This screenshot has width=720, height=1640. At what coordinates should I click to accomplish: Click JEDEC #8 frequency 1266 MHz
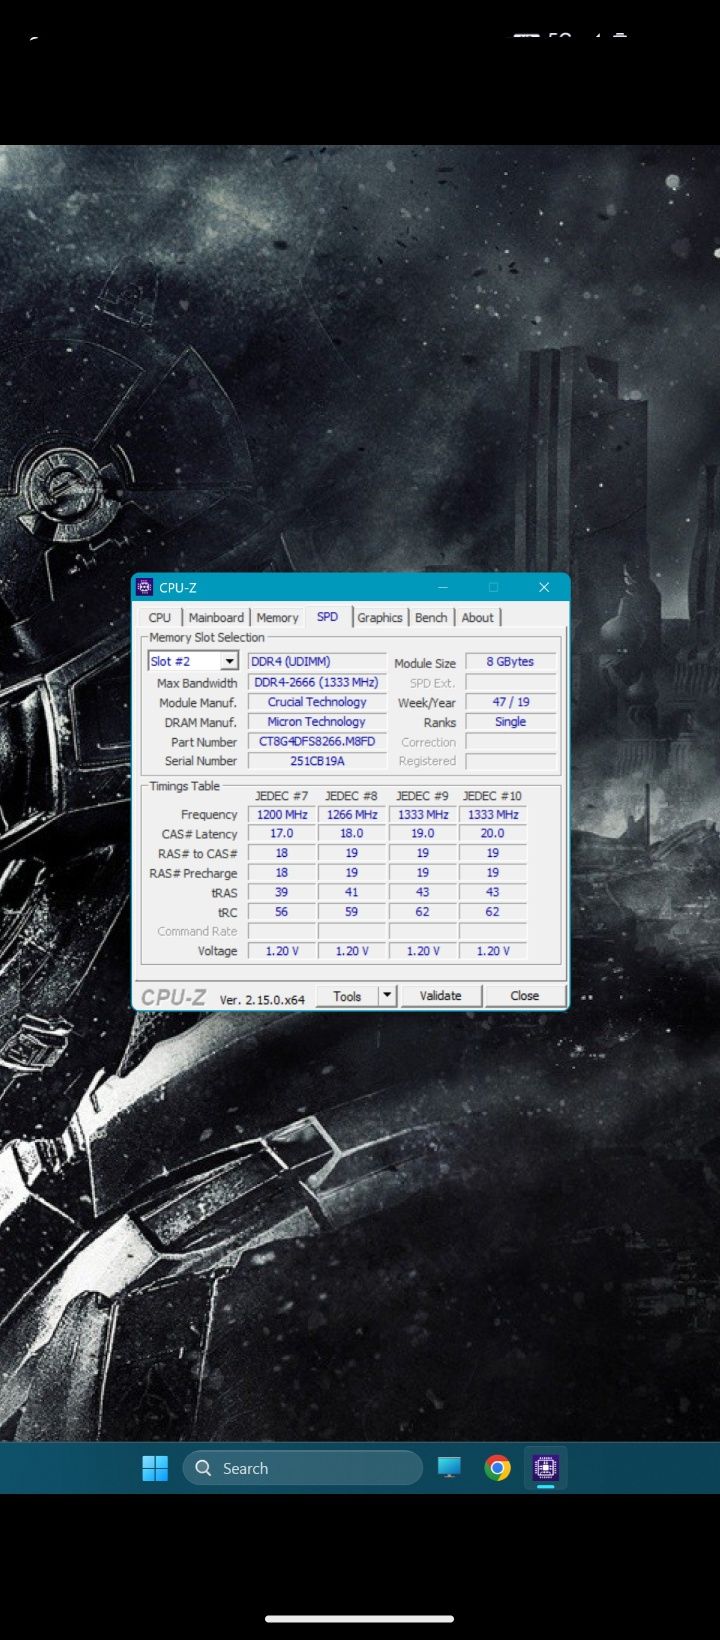[x=352, y=814]
